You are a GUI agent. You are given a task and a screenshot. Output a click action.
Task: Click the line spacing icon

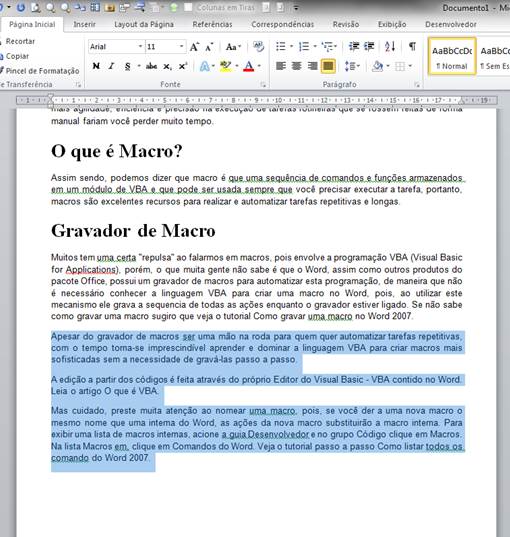pos(349,66)
